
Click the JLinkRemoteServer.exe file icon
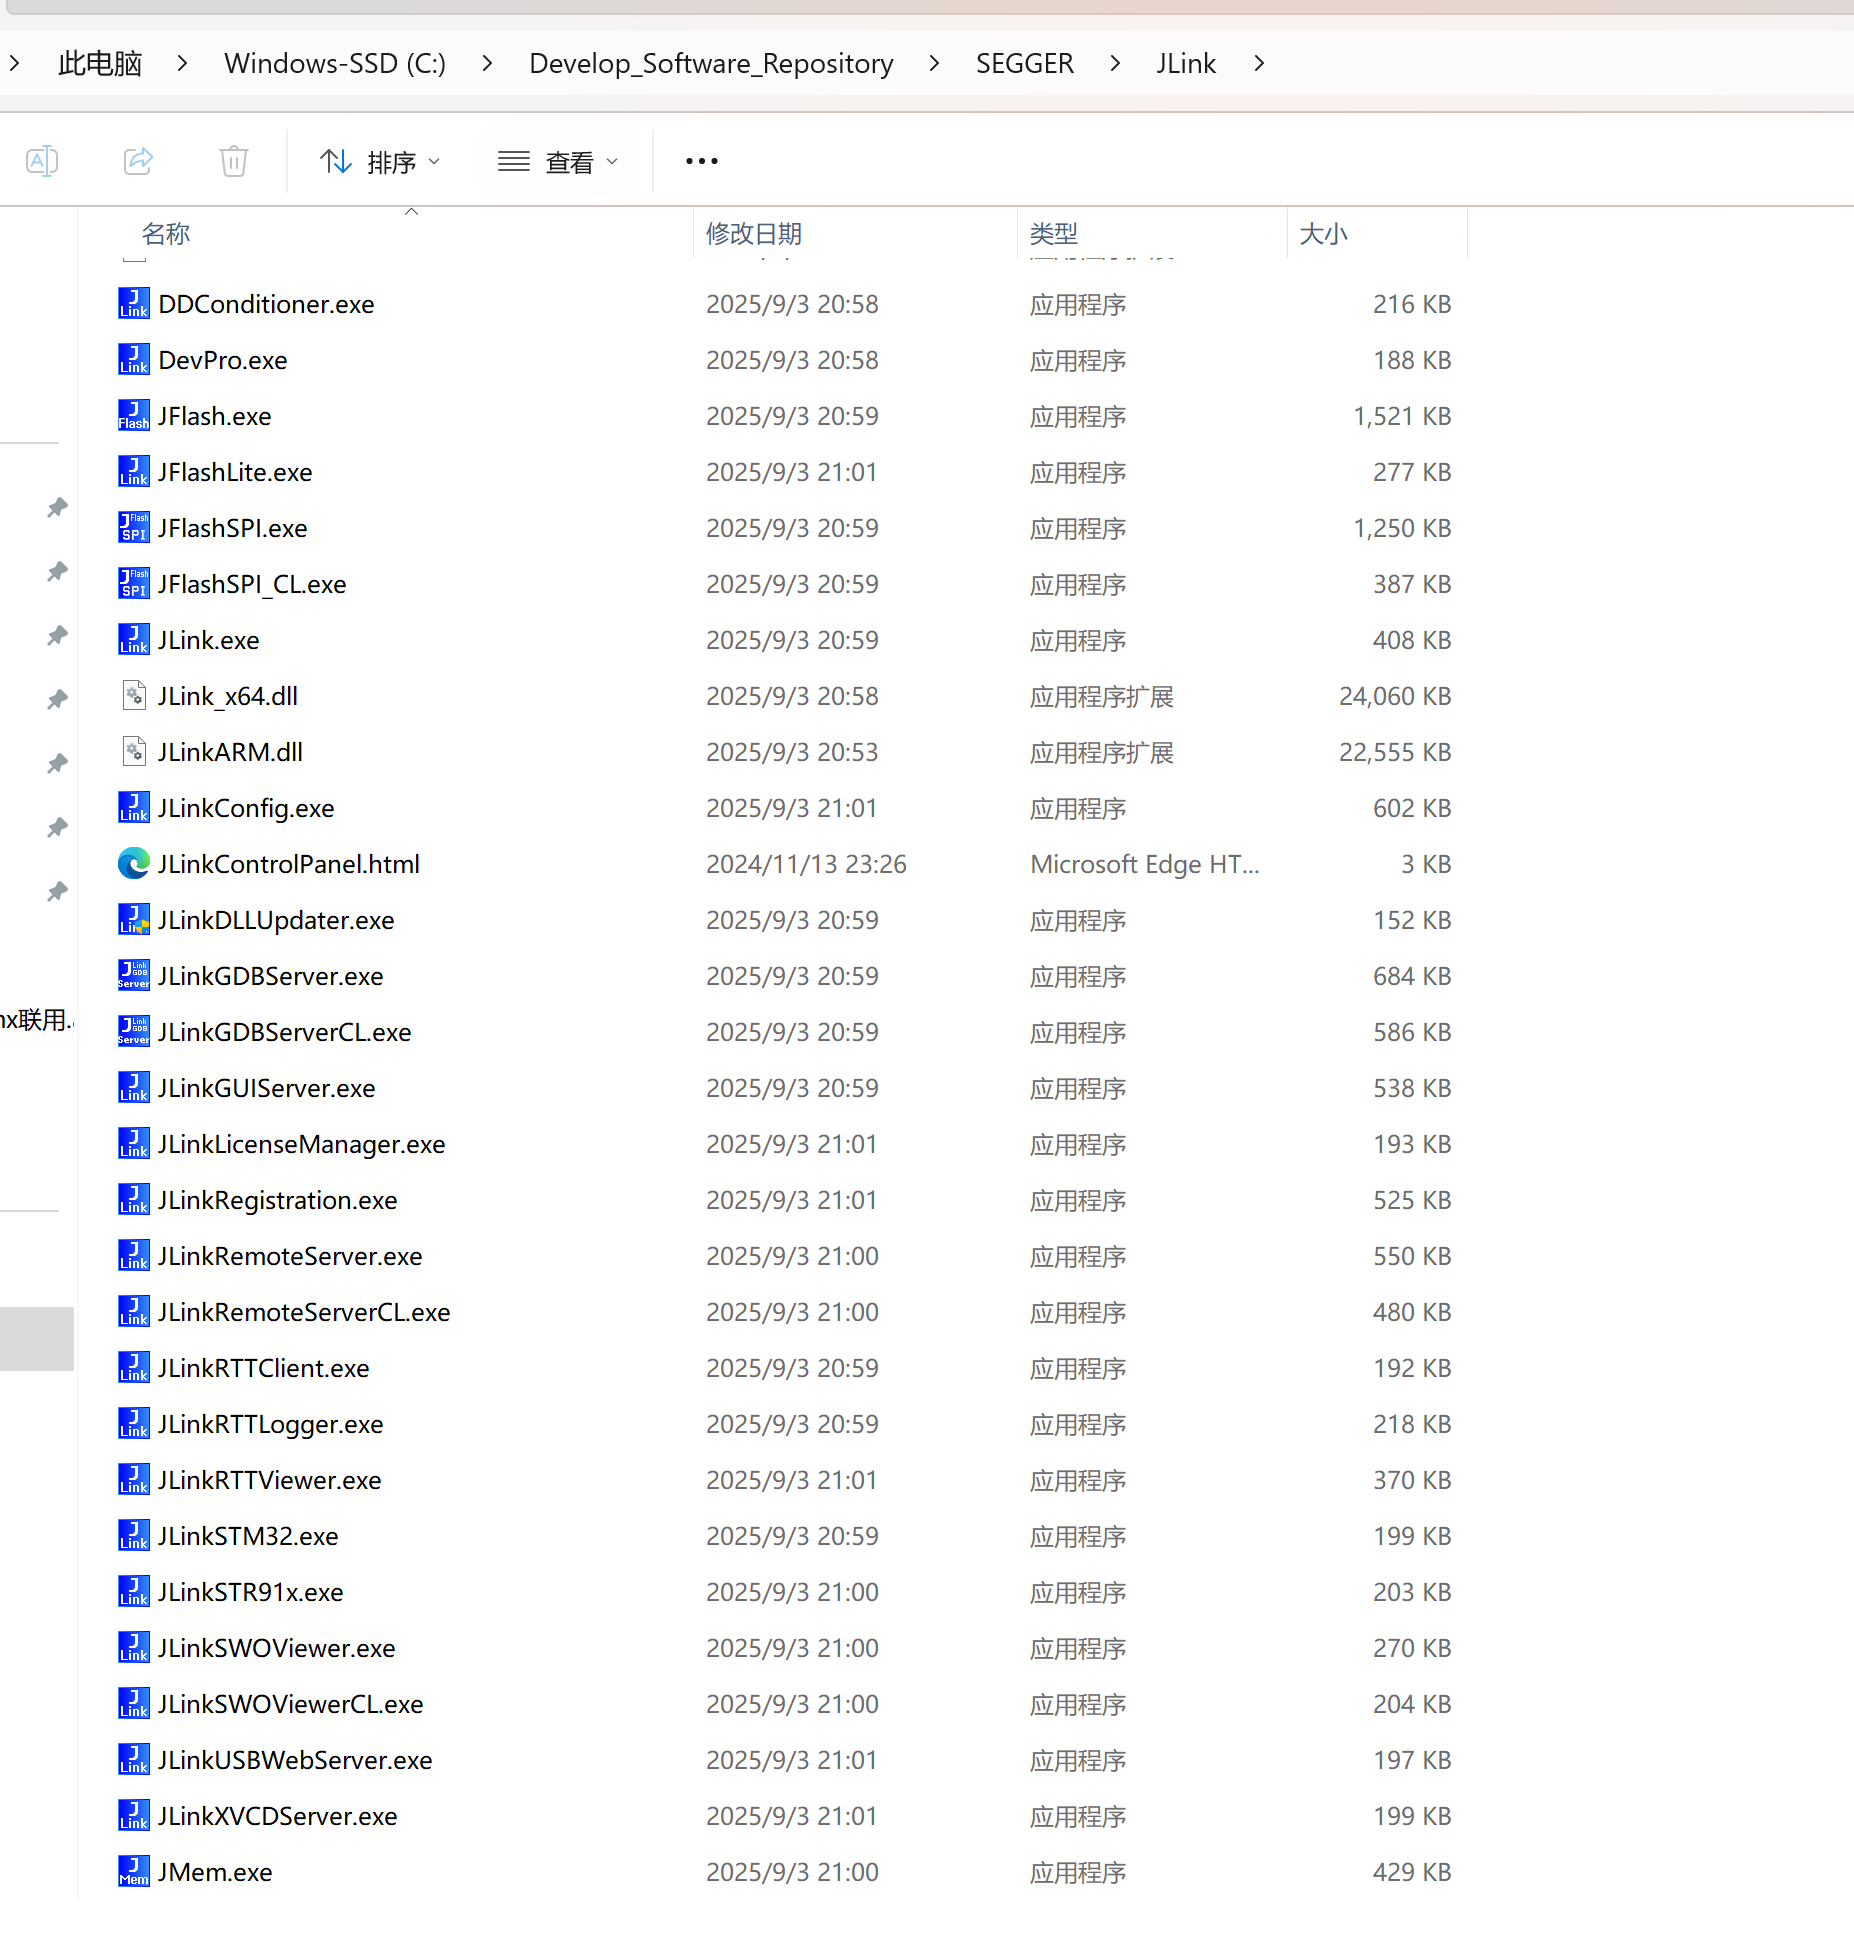pos(134,1256)
